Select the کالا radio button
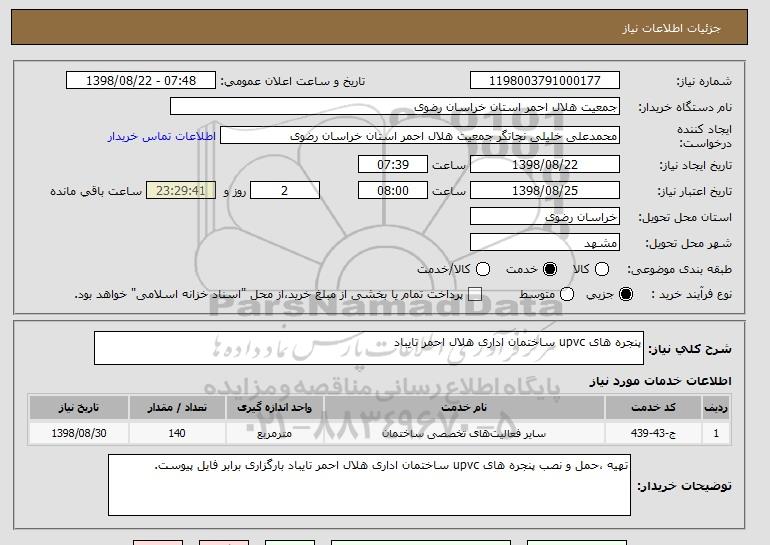 [x=602, y=269]
